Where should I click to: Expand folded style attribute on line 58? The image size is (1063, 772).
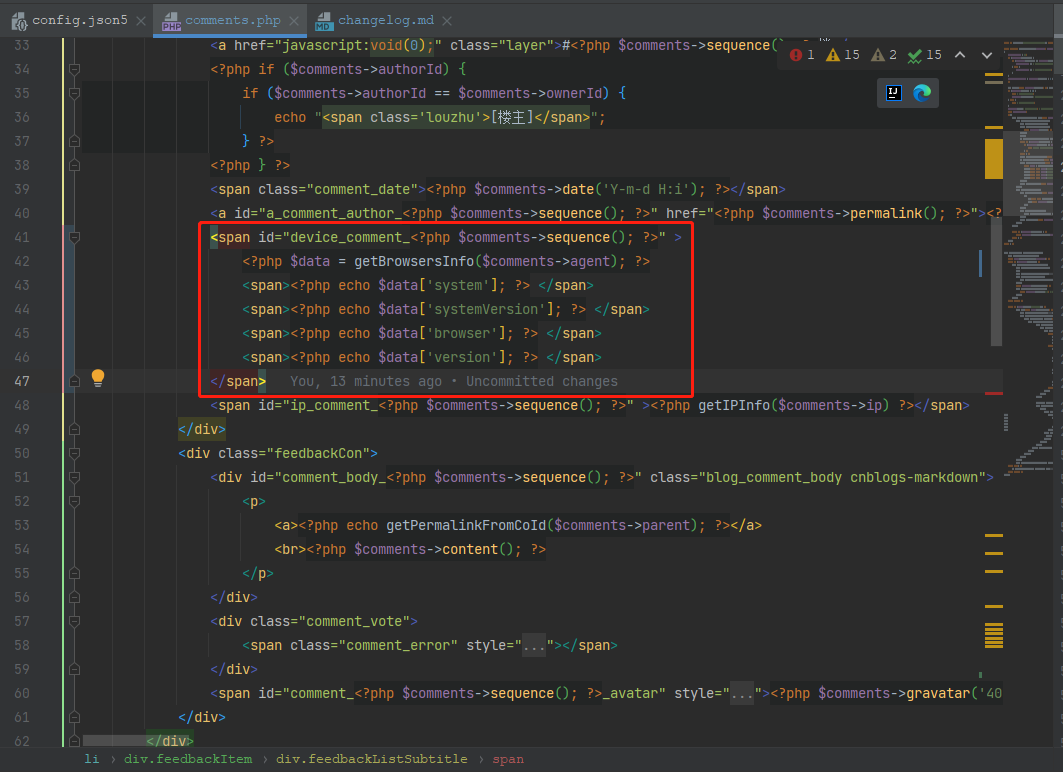point(534,645)
